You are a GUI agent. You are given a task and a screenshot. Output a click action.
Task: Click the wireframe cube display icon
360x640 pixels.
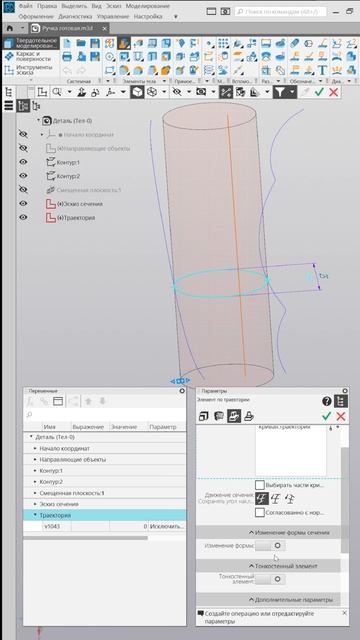click(152, 92)
